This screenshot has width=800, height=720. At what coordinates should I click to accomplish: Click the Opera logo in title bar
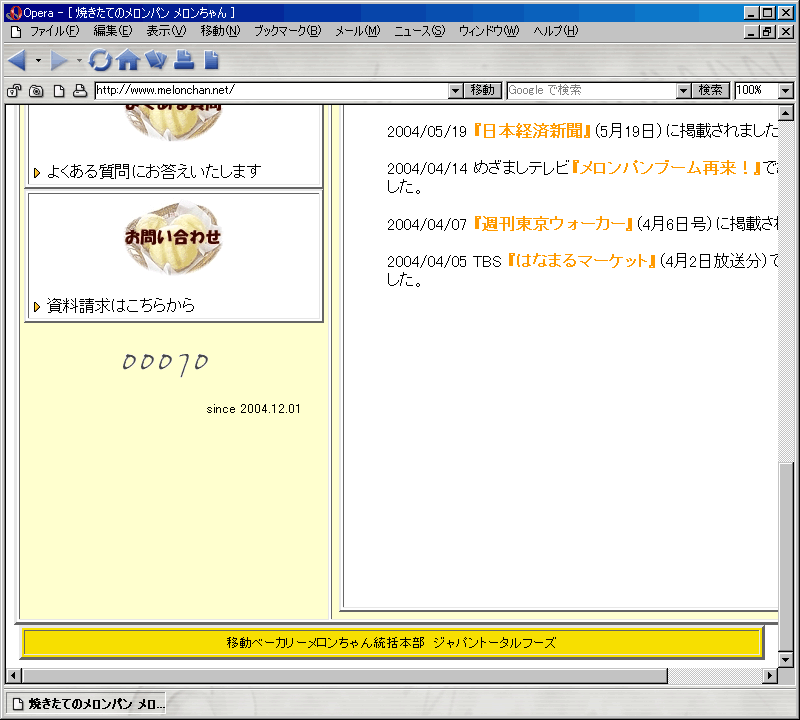click(x=14, y=13)
